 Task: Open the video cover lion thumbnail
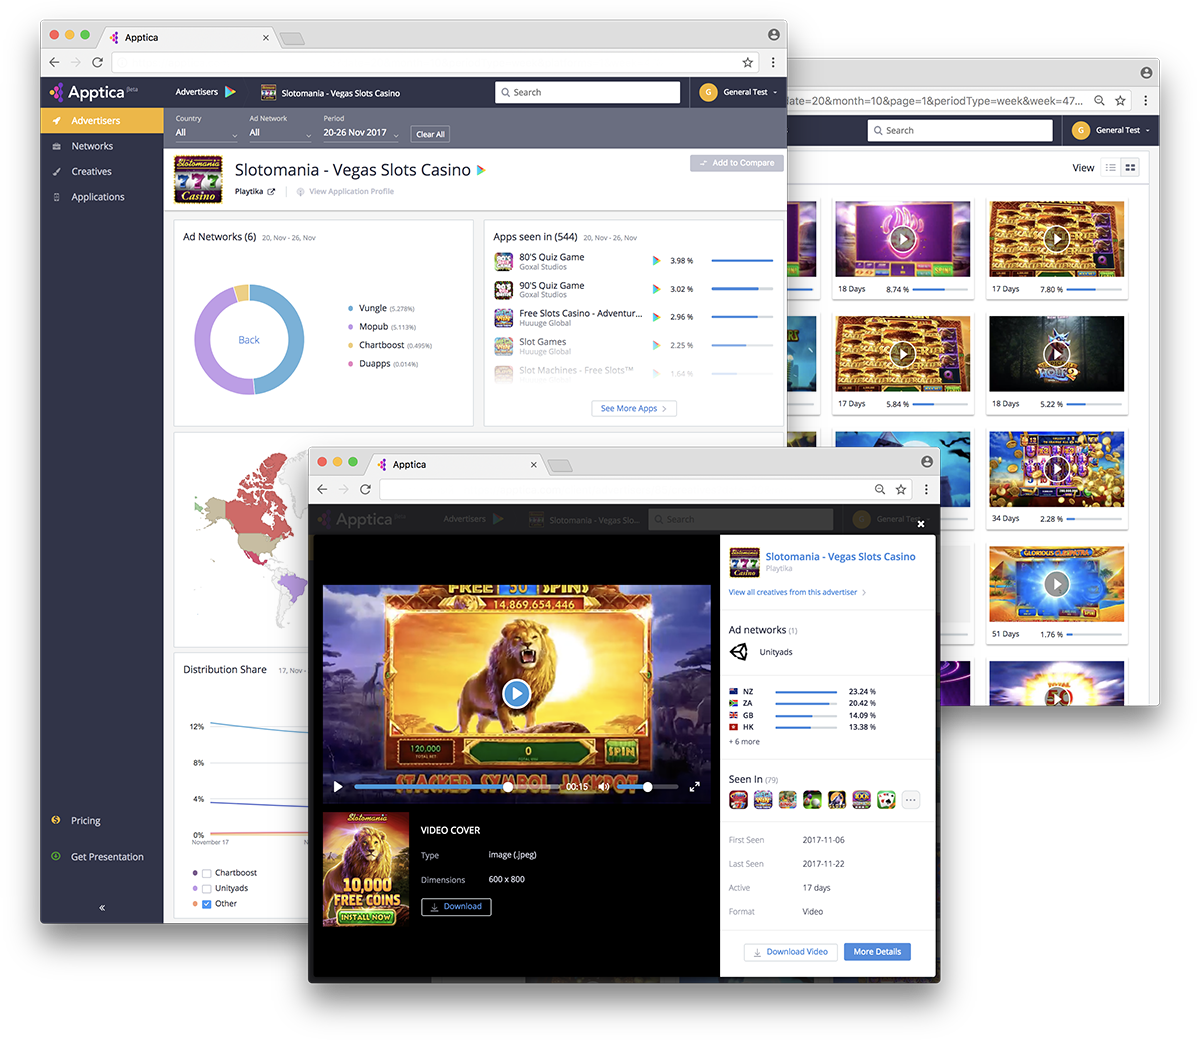tap(366, 869)
